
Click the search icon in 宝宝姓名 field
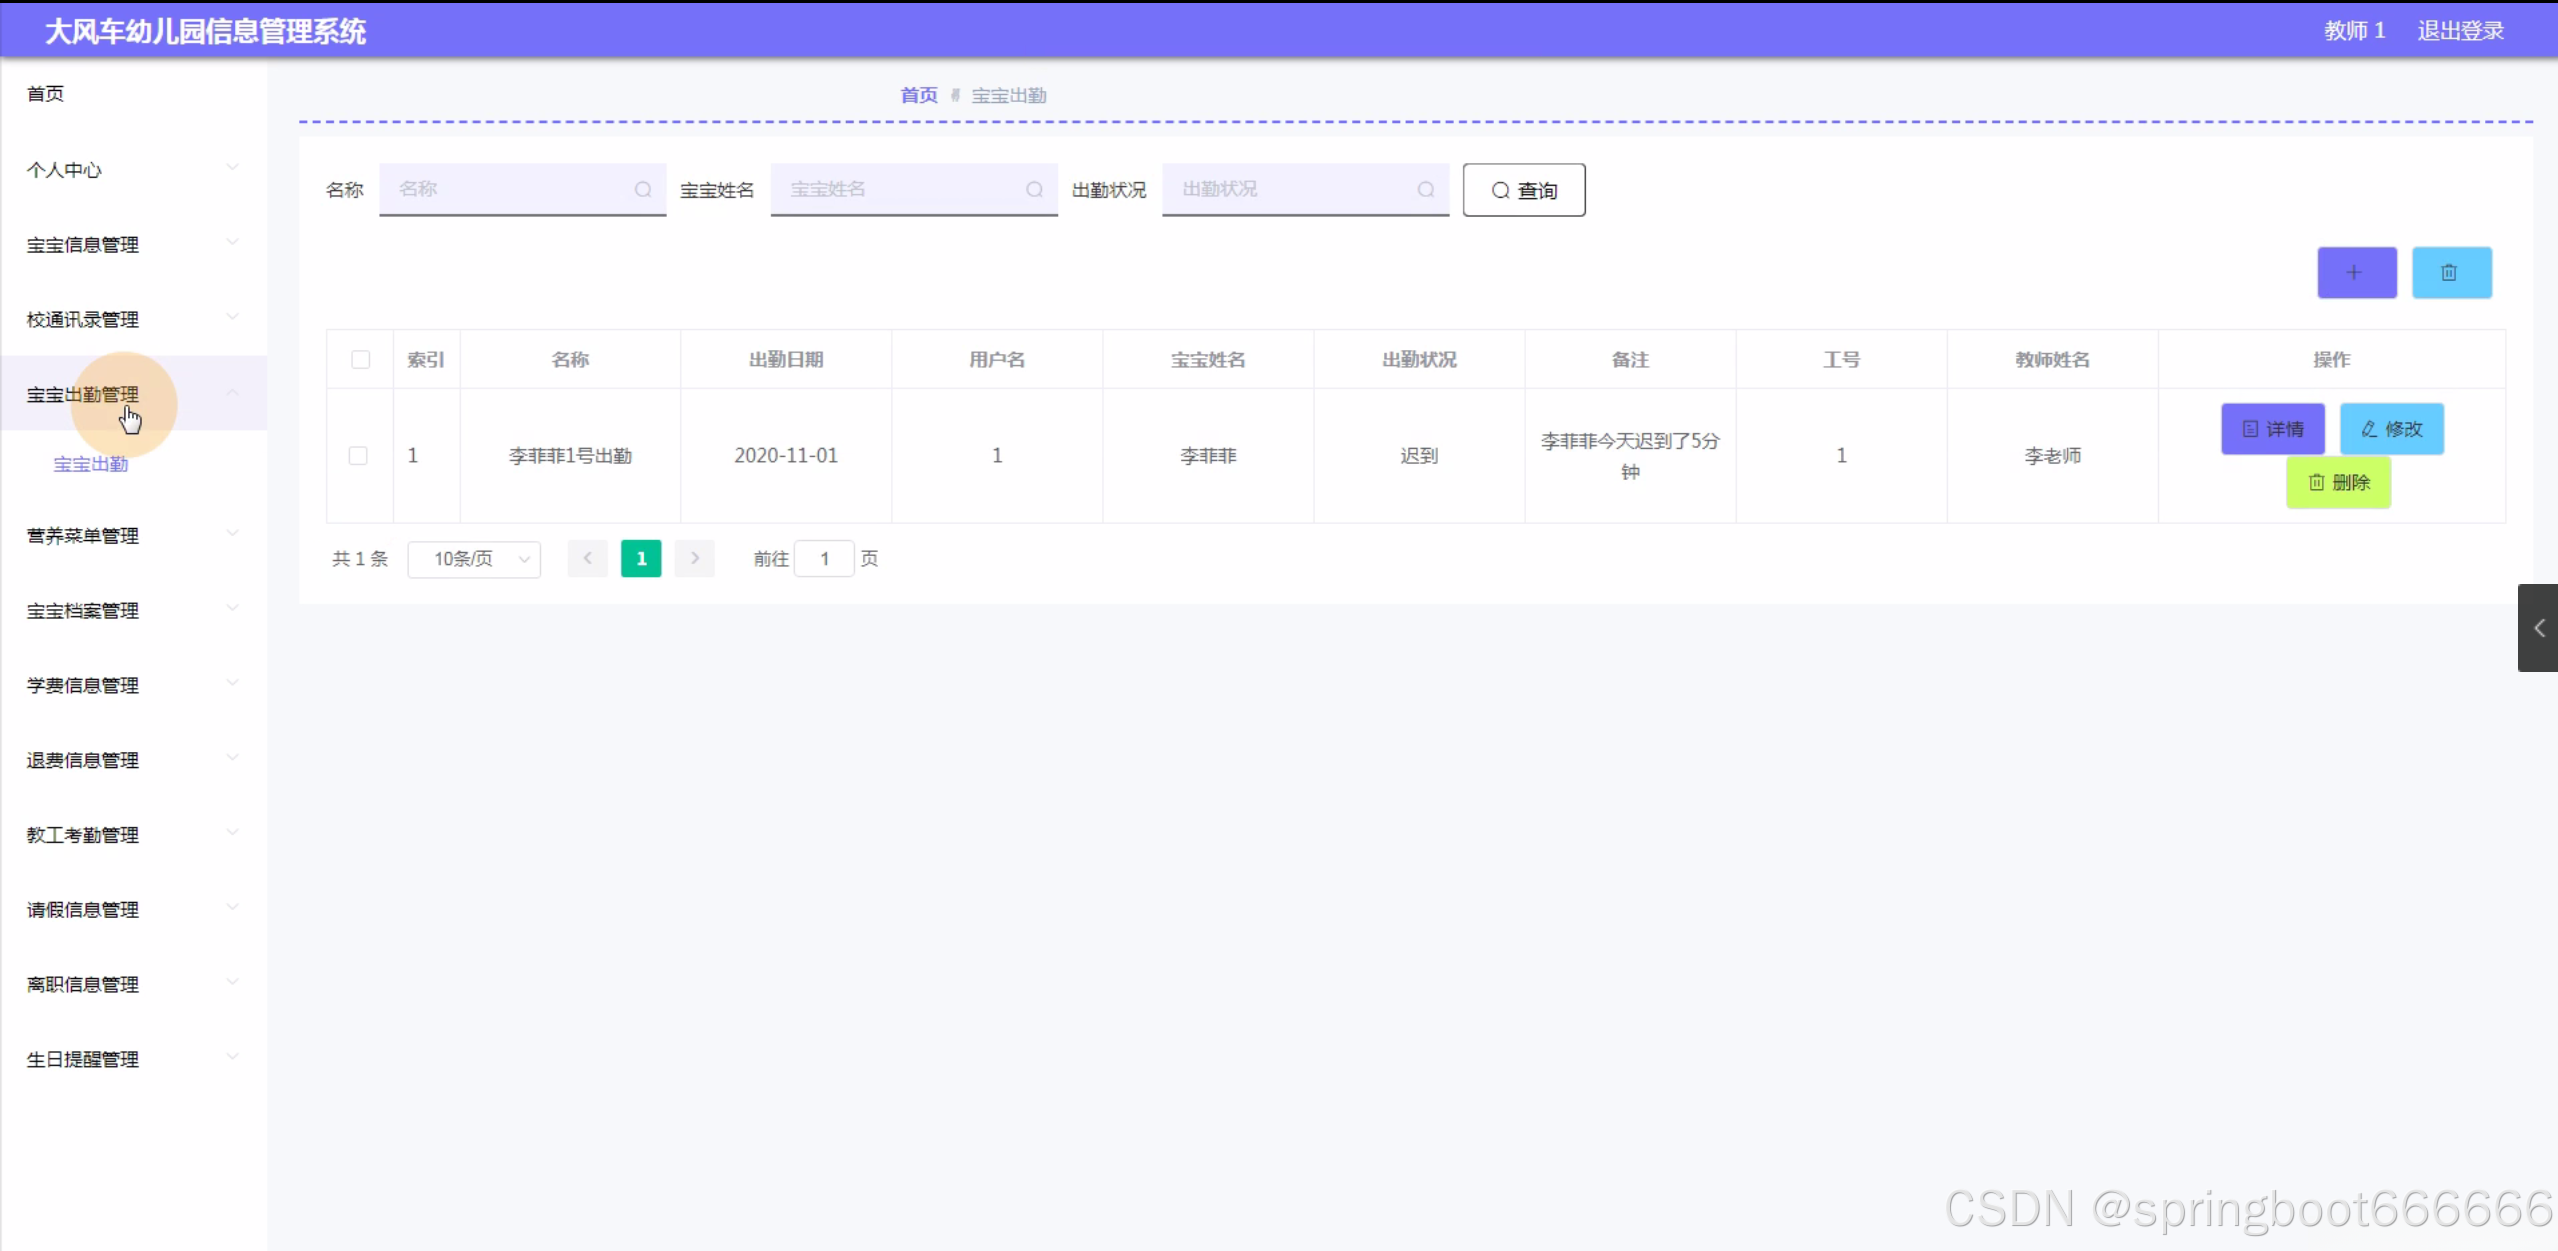tap(1034, 189)
